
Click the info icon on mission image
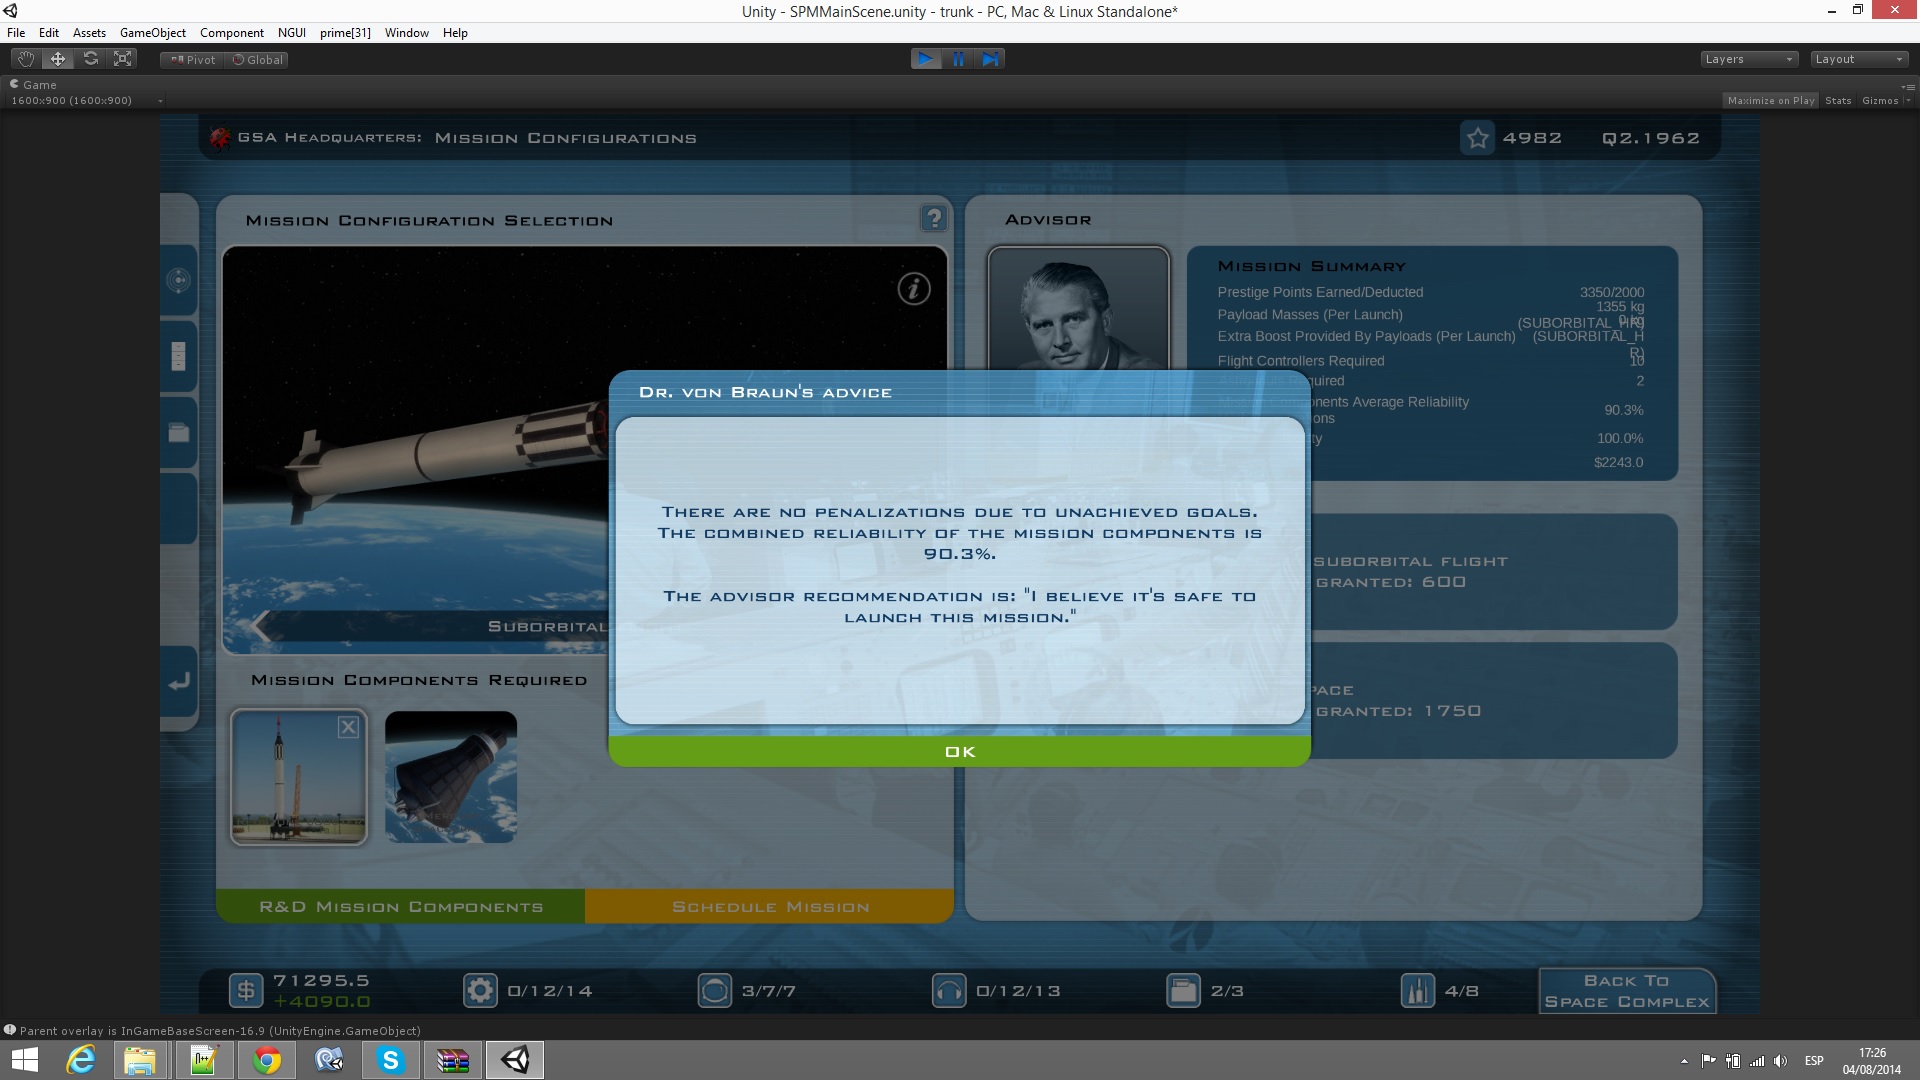click(x=913, y=289)
